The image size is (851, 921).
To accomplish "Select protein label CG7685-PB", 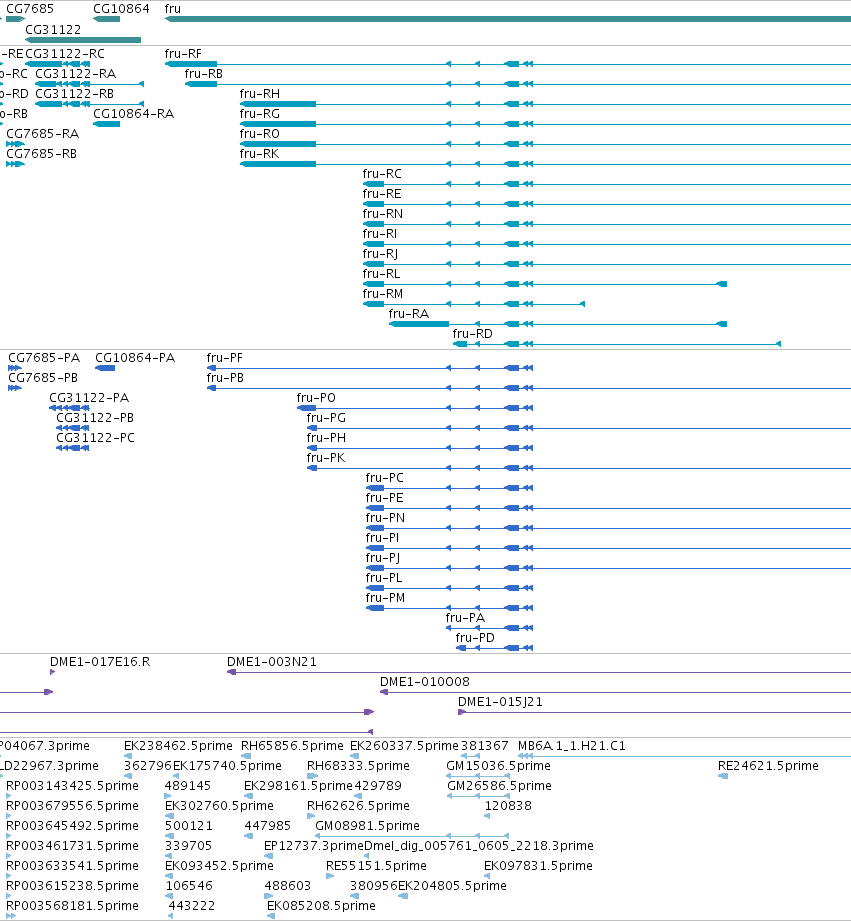I will [x=43, y=377].
